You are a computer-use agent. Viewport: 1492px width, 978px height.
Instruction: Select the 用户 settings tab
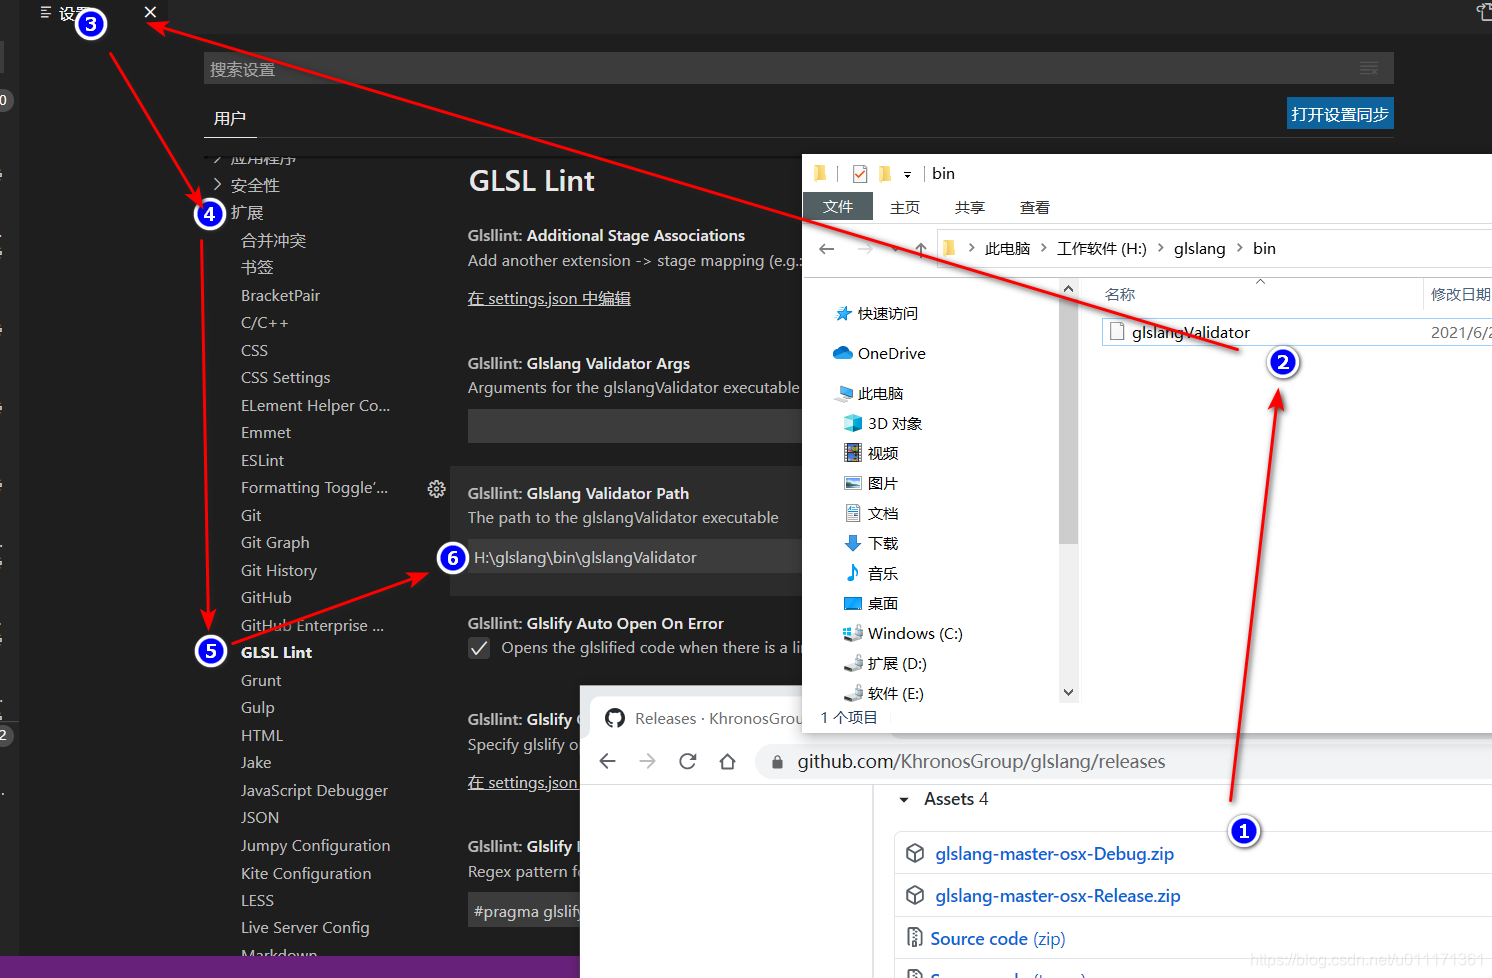pyautogui.click(x=230, y=118)
